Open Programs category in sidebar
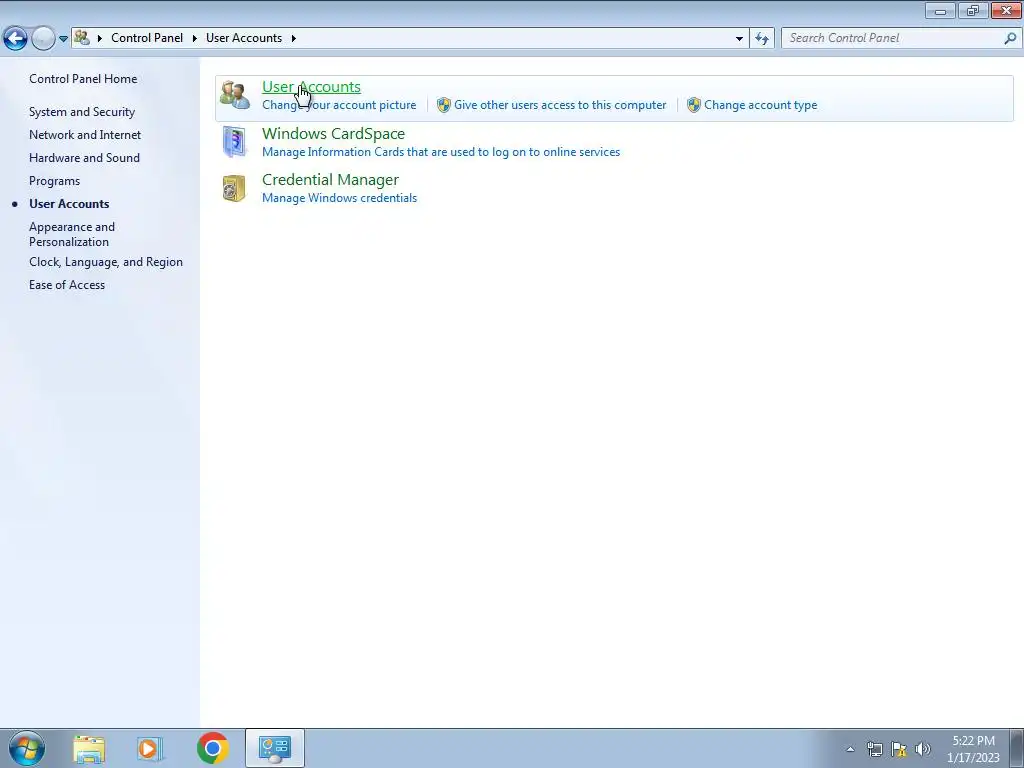Screen dimensions: 1024x768 point(54,181)
